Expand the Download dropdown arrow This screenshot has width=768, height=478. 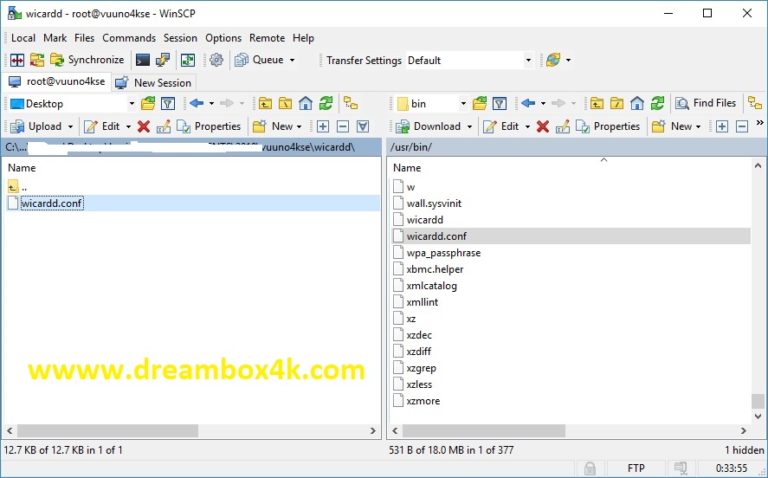pyautogui.click(x=469, y=126)
